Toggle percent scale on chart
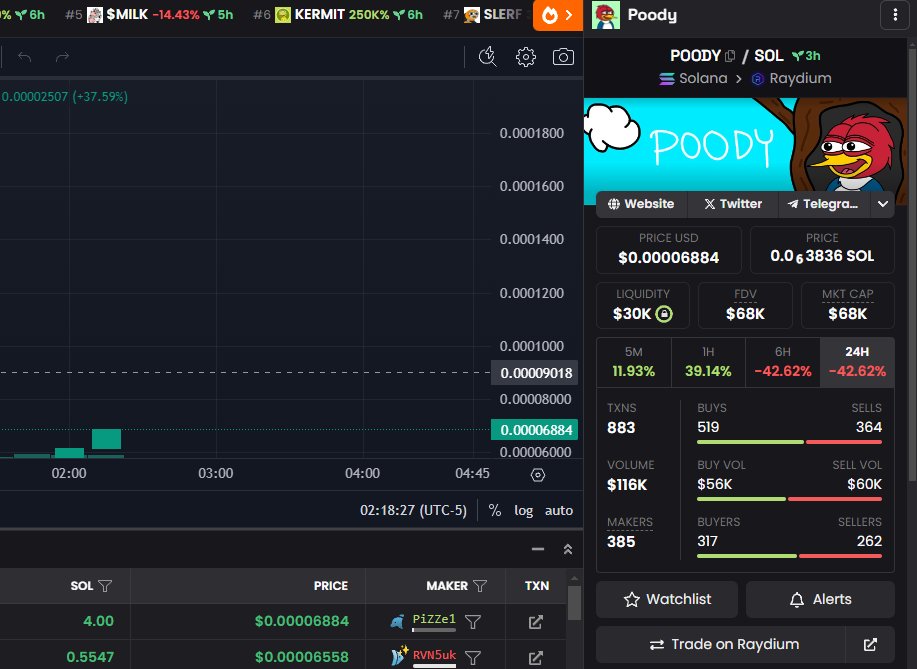 tap(495, 511)
